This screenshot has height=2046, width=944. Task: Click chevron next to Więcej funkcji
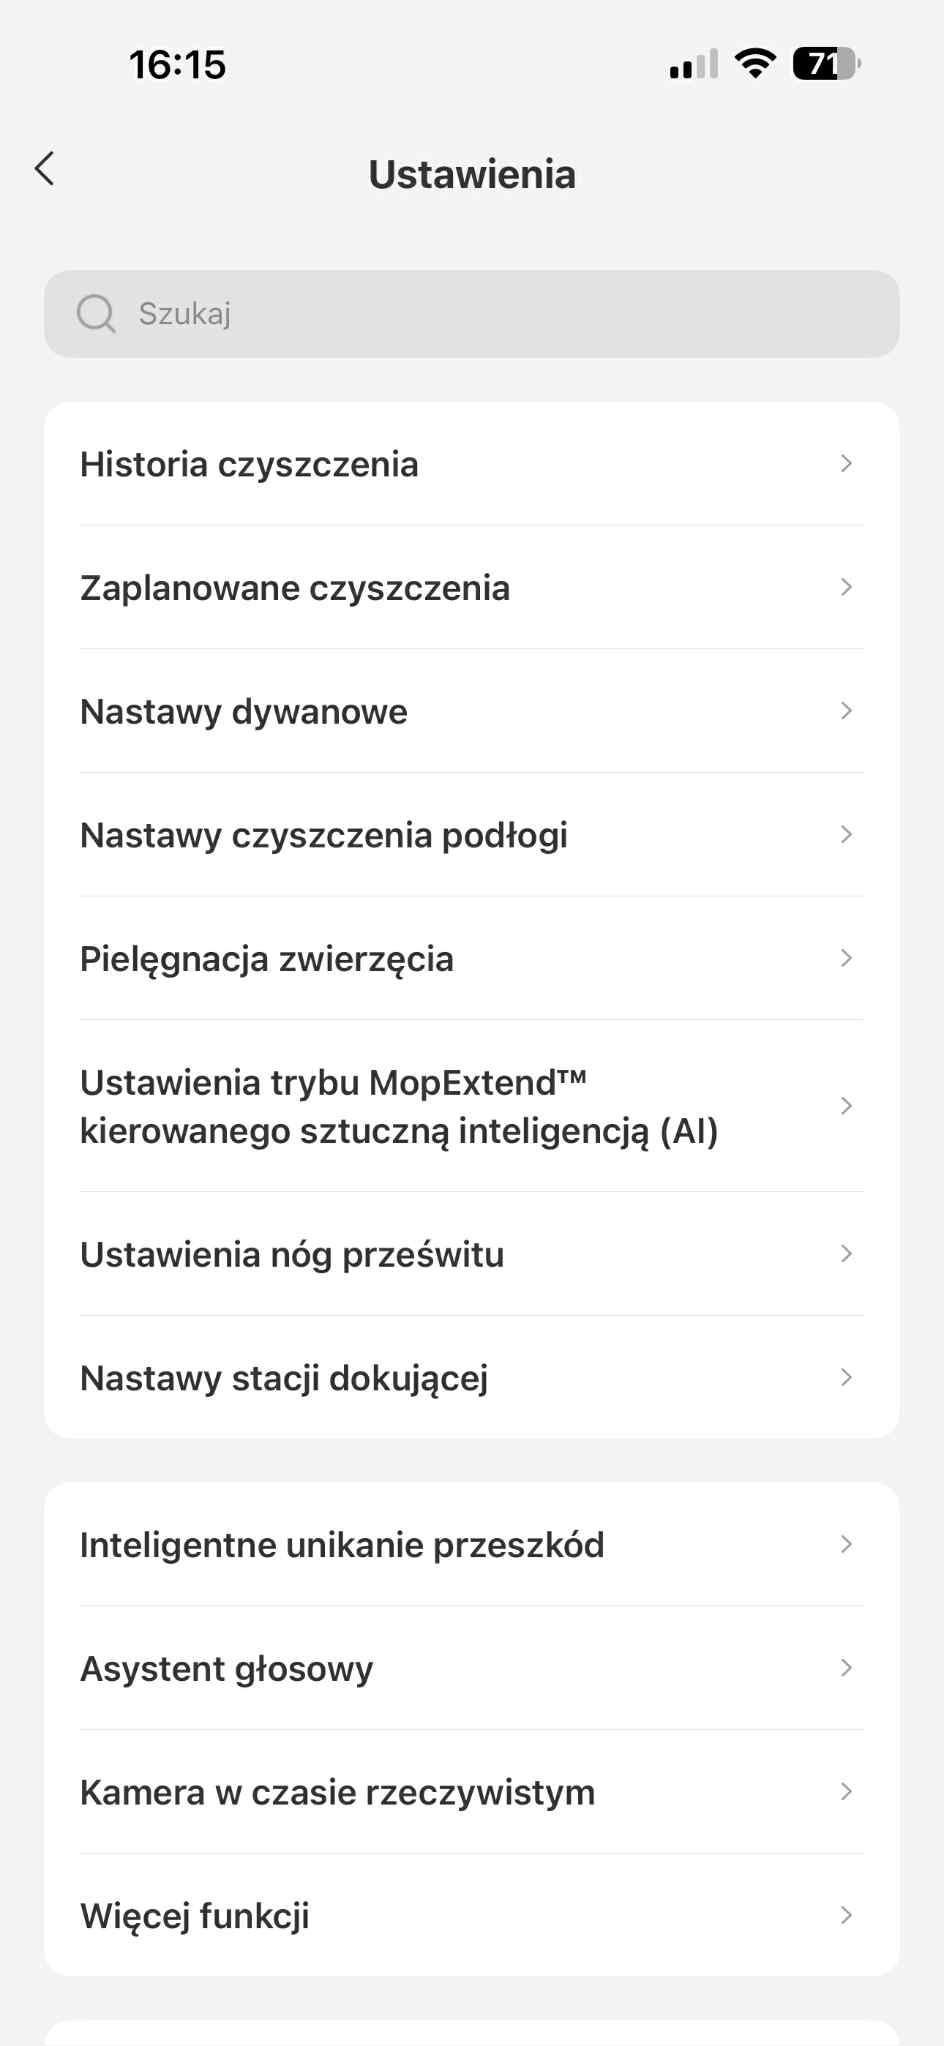pyautogui.click(x=846, y=1916)
